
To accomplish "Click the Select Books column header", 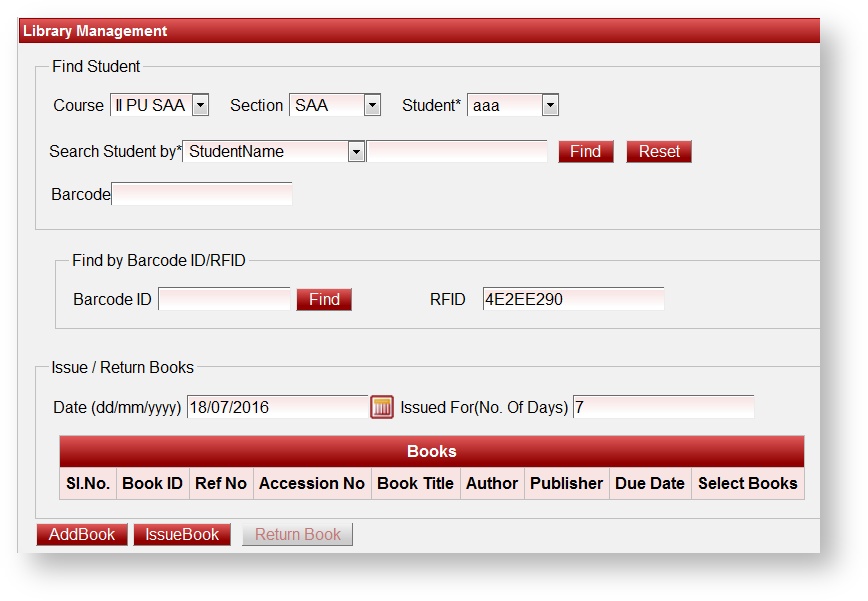I will pyautogui.click(x=747, y=483).
